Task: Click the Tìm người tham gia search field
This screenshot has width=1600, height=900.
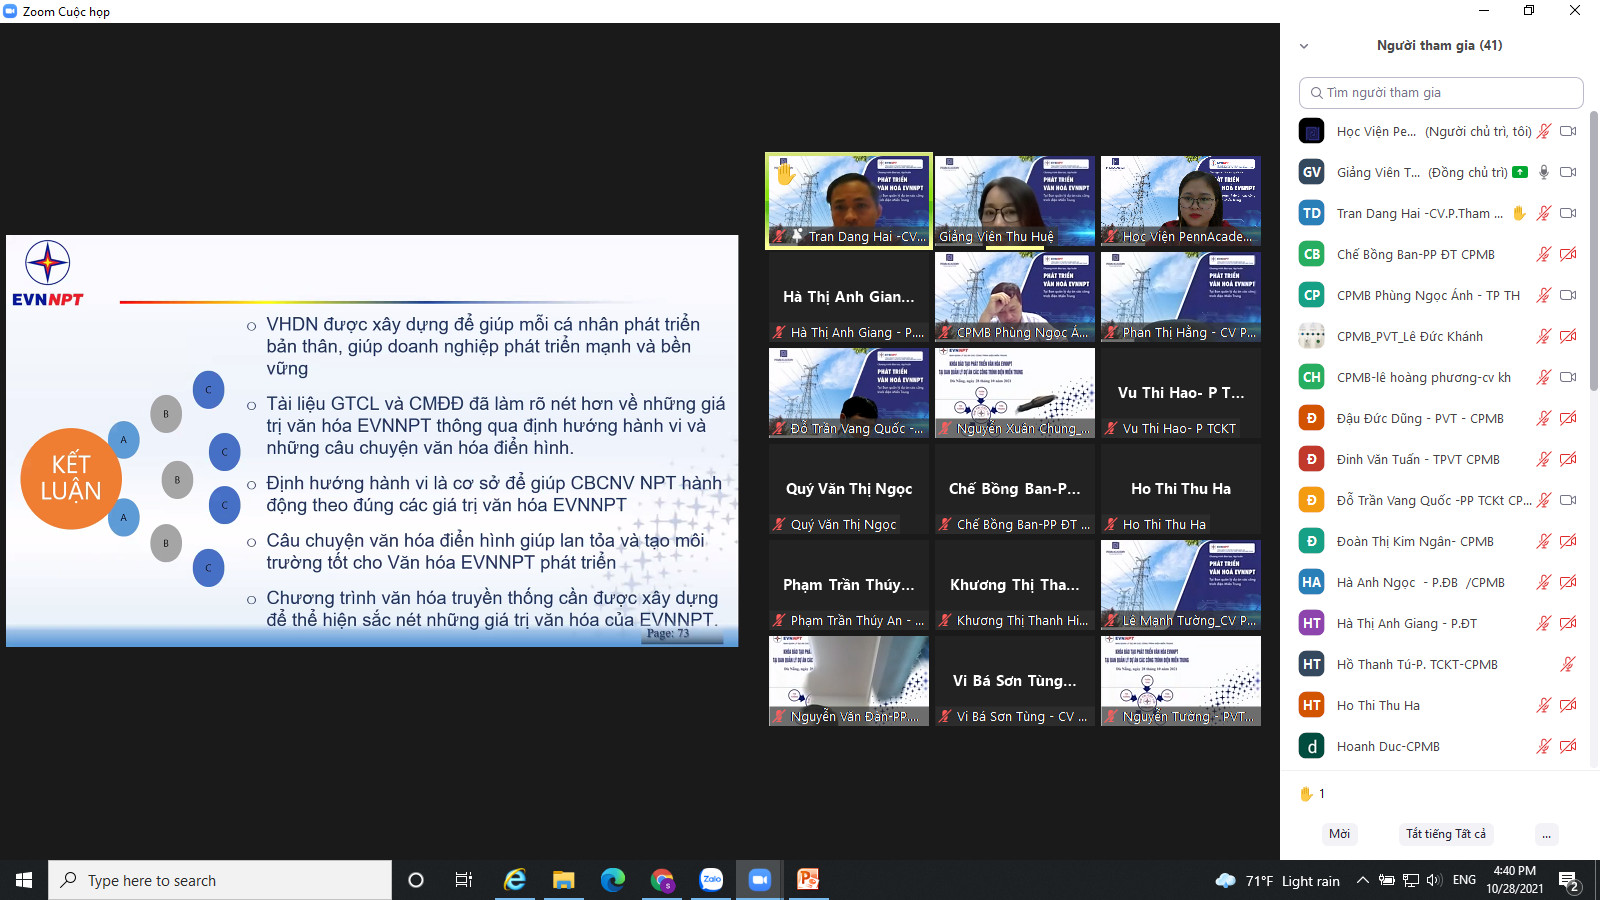Action: click(x=1441, y=92)
